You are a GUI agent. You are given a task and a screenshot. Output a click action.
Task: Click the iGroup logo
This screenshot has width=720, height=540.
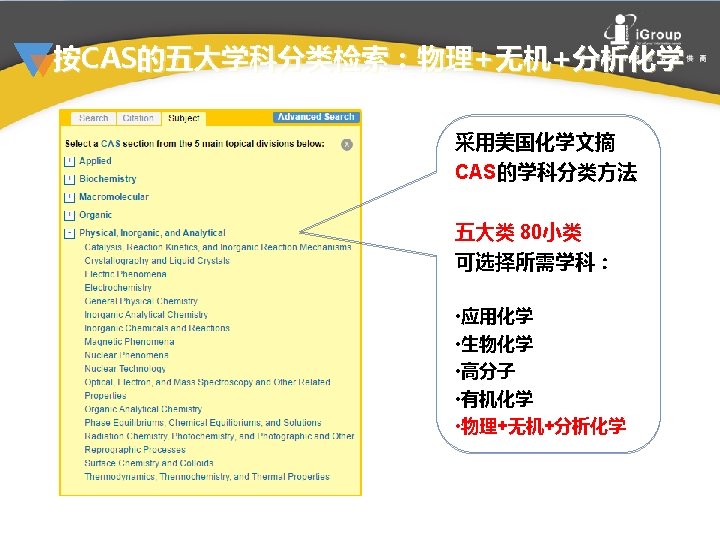tap(643, 29)
